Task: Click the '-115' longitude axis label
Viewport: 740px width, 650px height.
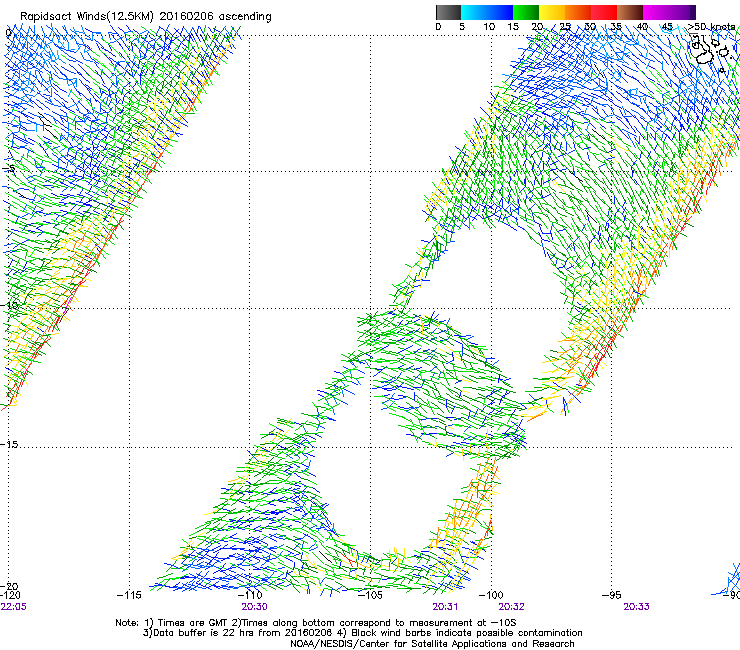Action: 129,595
